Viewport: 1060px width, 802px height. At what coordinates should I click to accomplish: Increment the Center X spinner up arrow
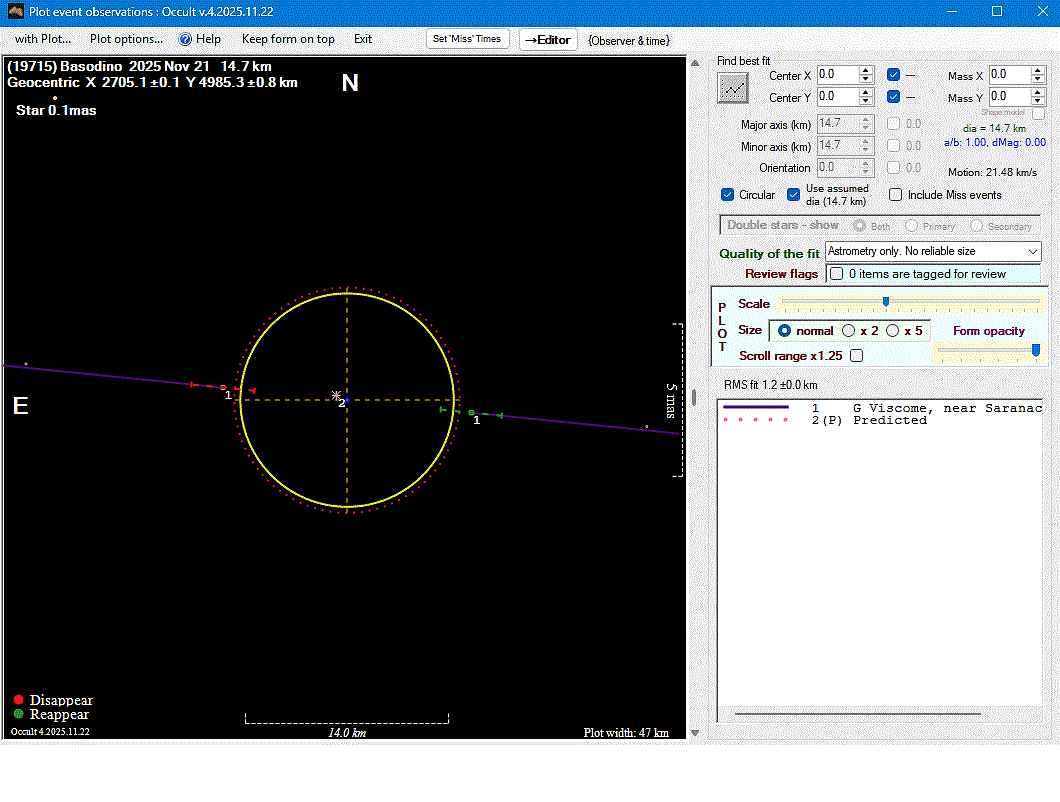866,71
